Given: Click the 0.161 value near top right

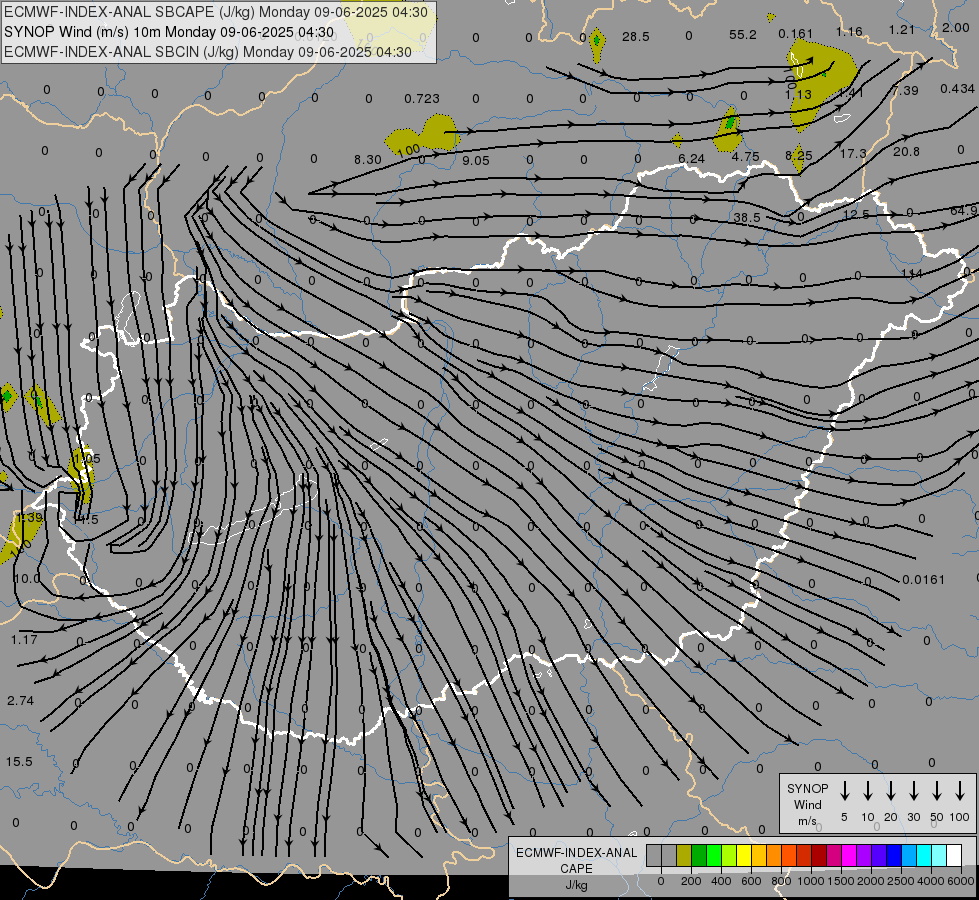Looking at the screenshot, I should [x=795, y=34].
